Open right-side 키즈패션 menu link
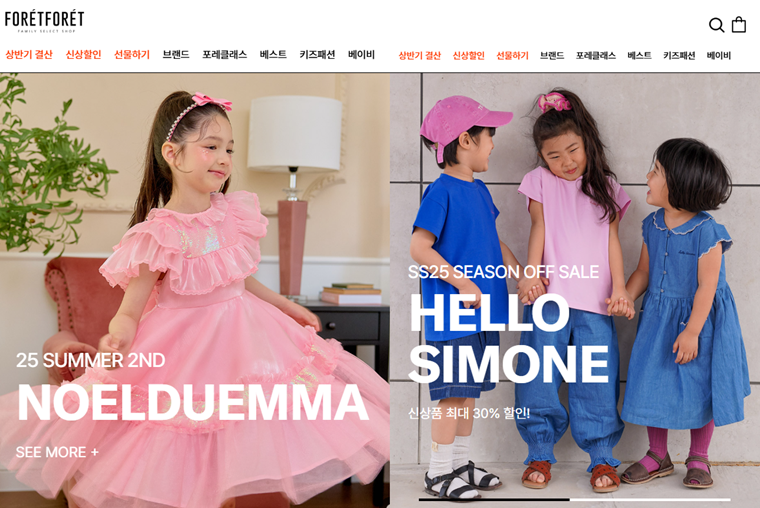The height and width of the screenshot is (508, 760). [679, 56]
